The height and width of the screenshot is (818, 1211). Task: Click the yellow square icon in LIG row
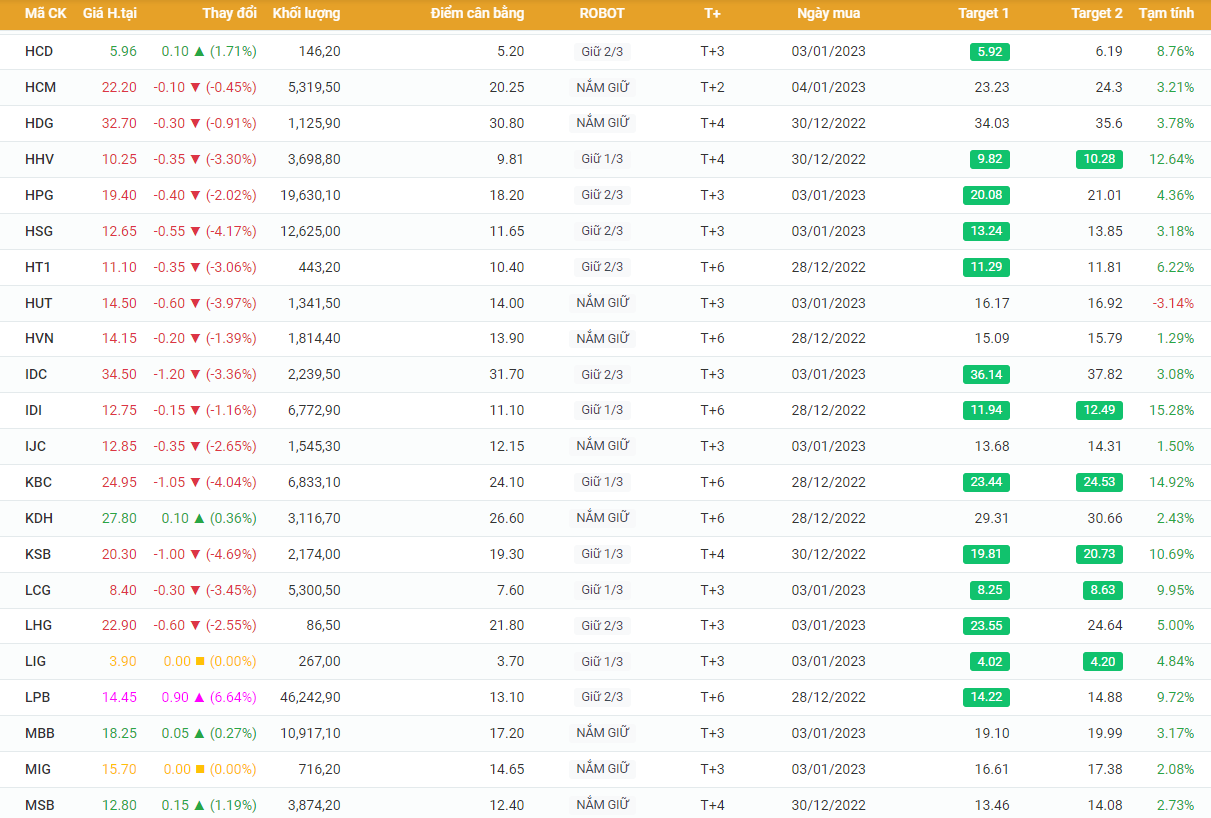click(x=199, y=661)
